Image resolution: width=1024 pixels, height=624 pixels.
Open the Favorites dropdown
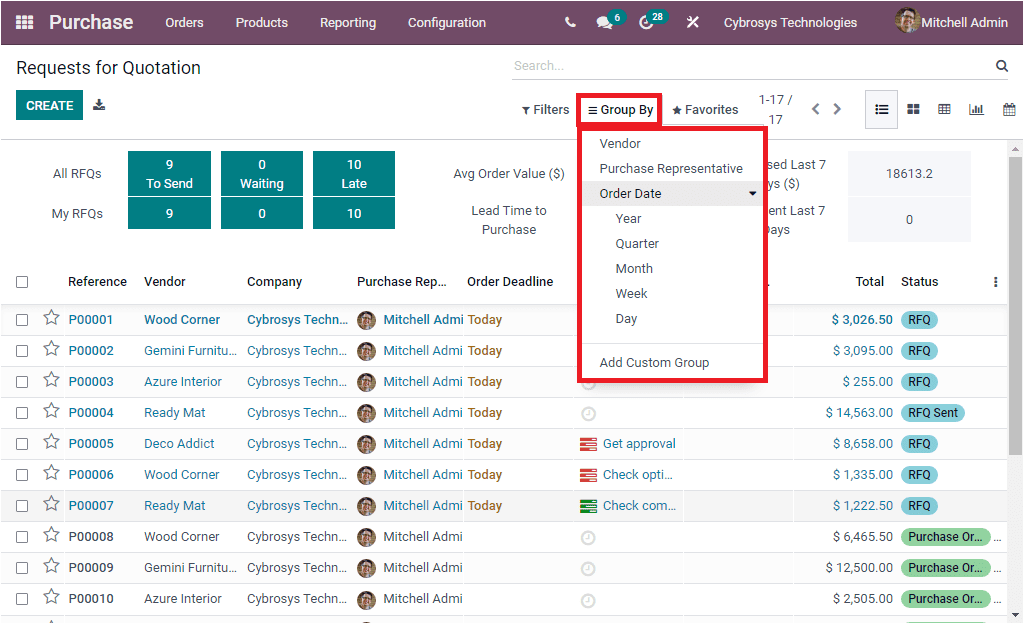coord(705,110)
